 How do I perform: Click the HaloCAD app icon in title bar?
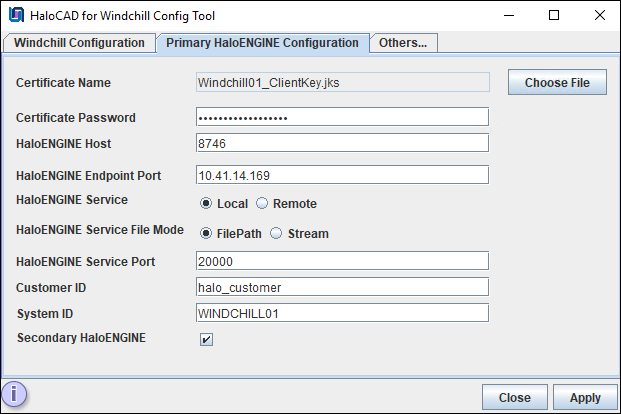(x=17, y=16)
